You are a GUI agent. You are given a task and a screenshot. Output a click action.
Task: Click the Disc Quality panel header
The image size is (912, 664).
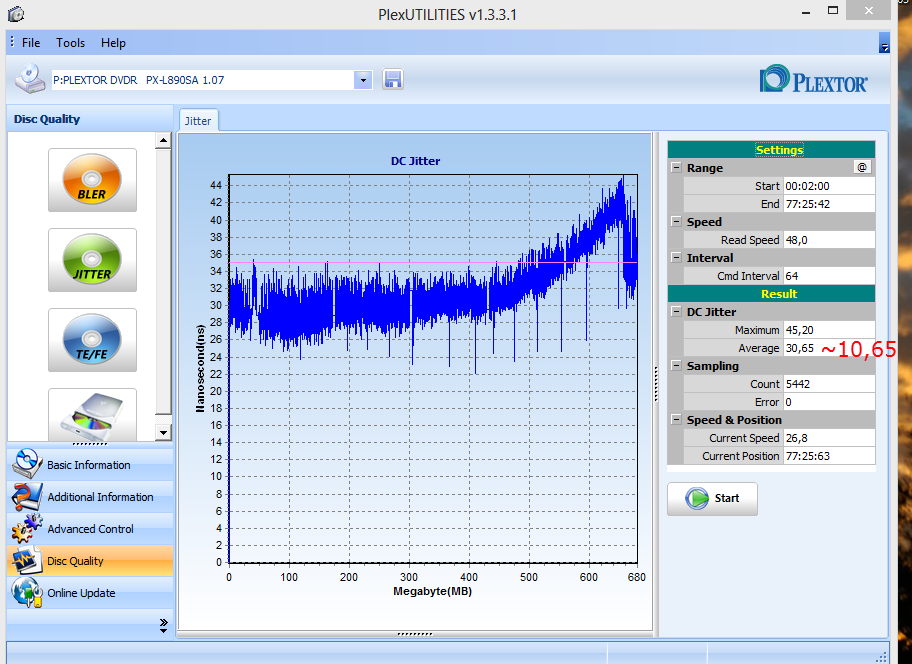(90, 119)
